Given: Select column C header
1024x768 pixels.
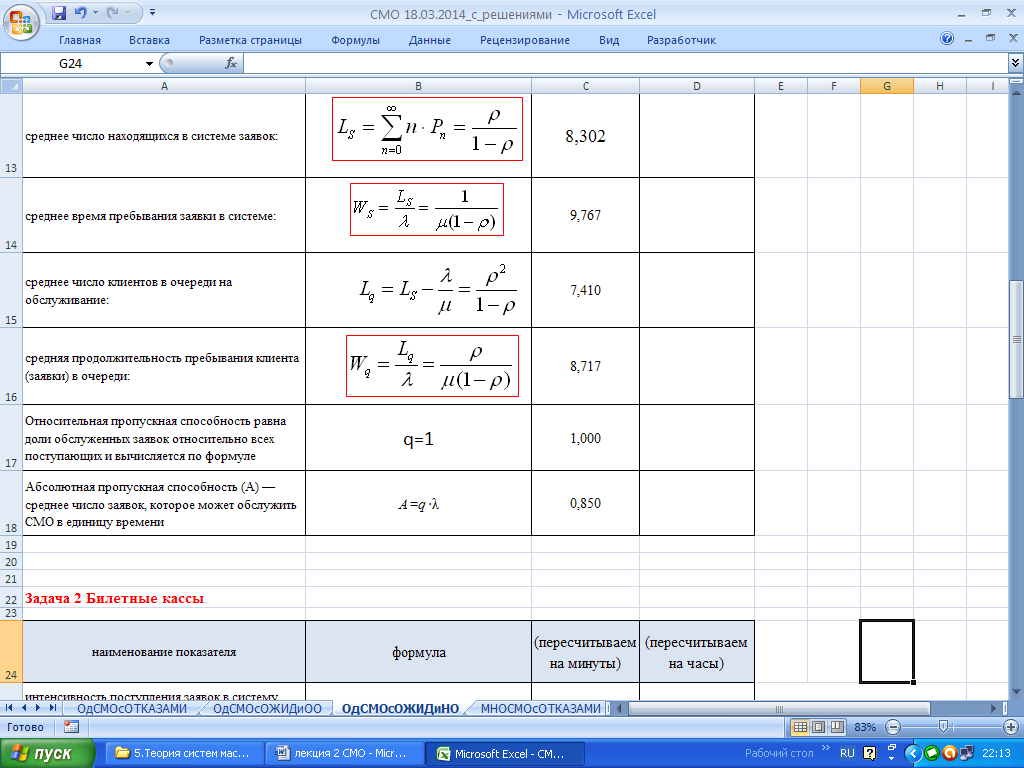Looking at the screenshot, I should tap(586, 86).
